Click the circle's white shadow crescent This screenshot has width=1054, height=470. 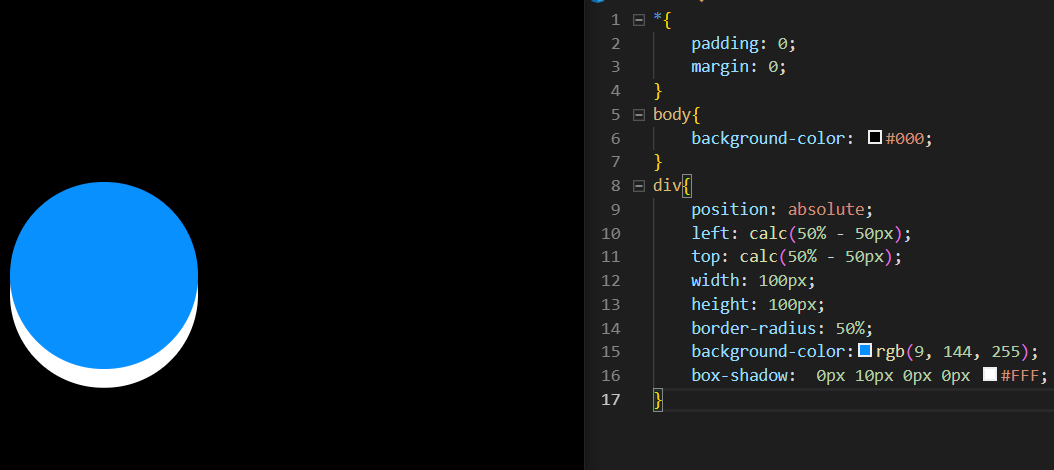104,378
